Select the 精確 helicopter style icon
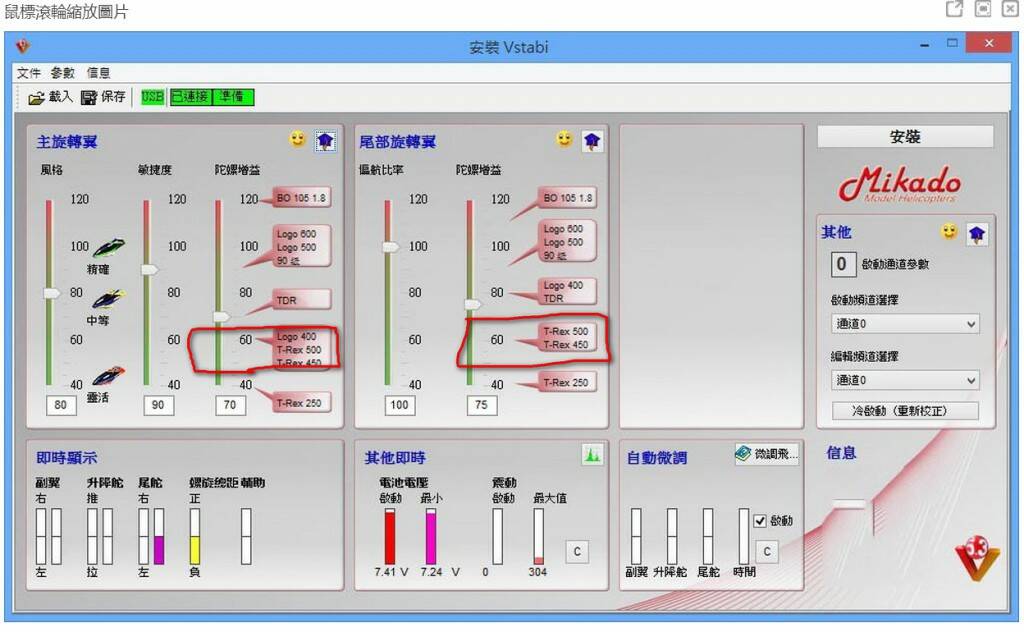 pos(108,247)
